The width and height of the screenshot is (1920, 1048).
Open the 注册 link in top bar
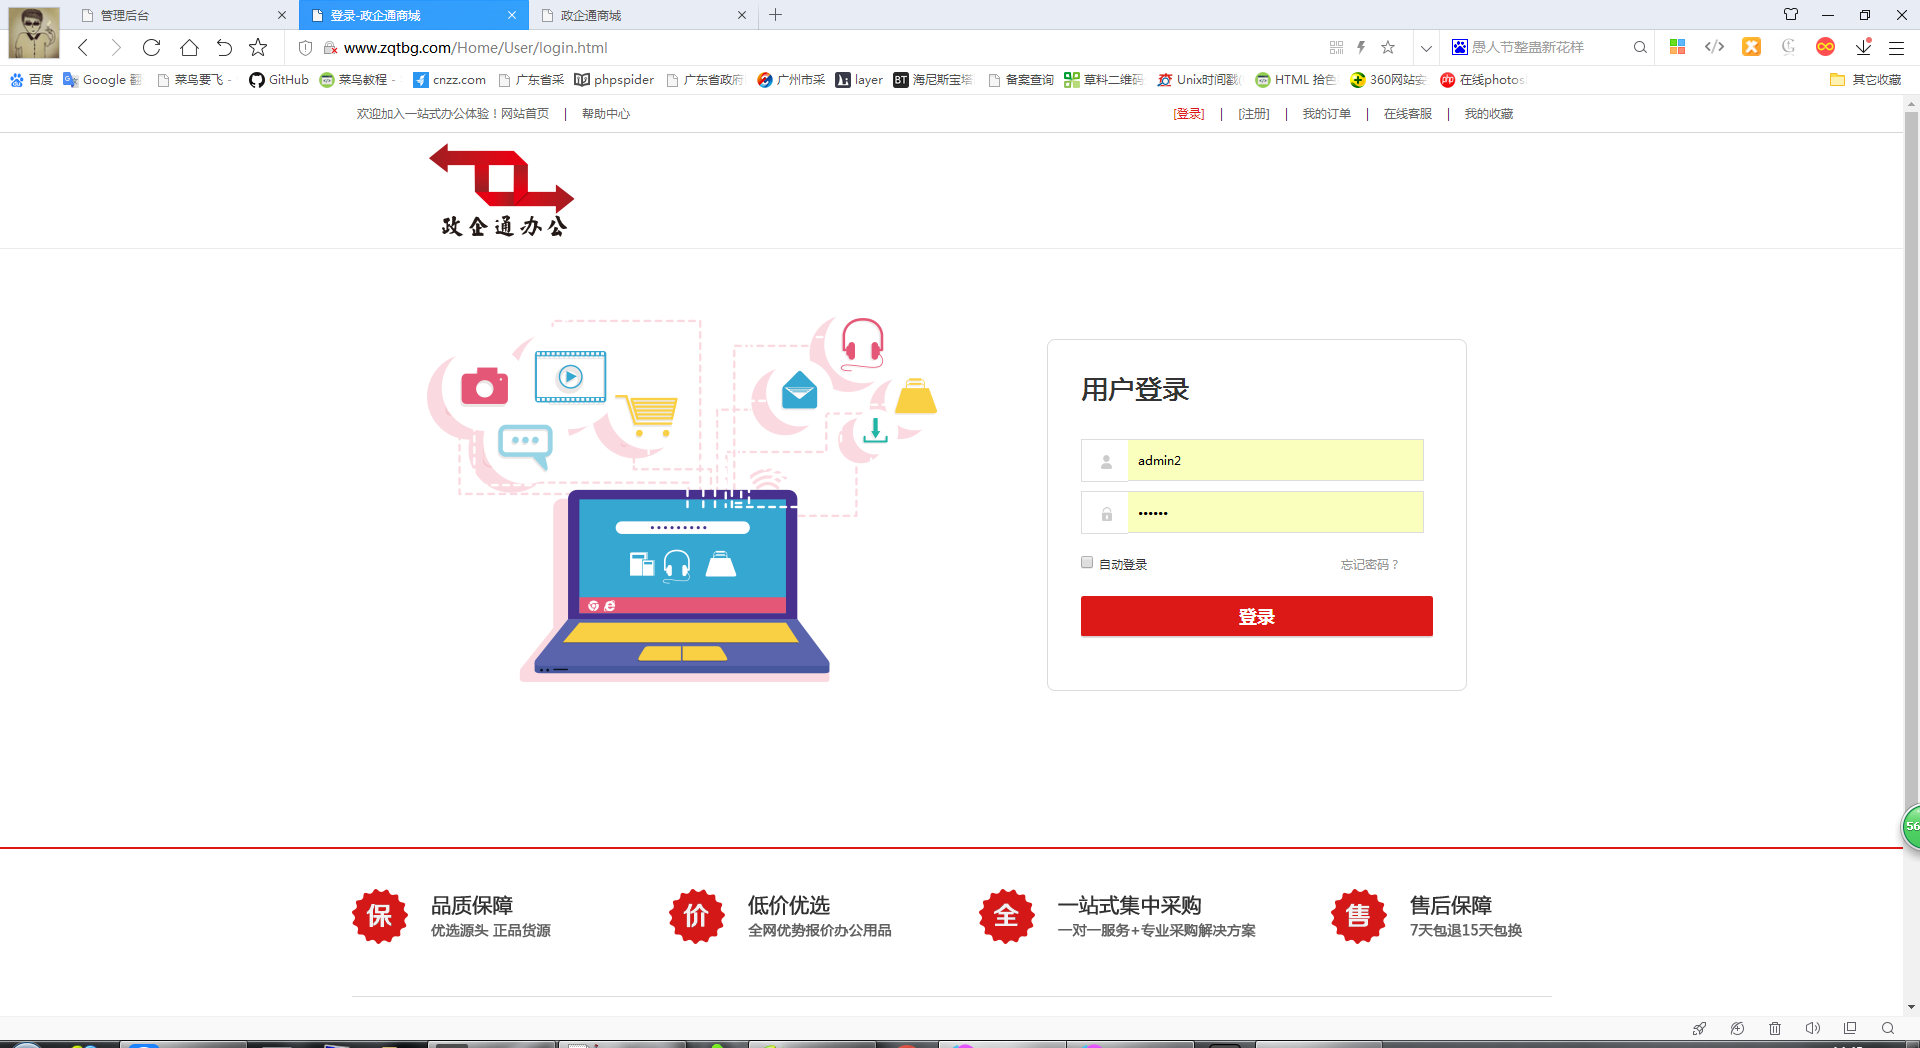pos(1253,114)
